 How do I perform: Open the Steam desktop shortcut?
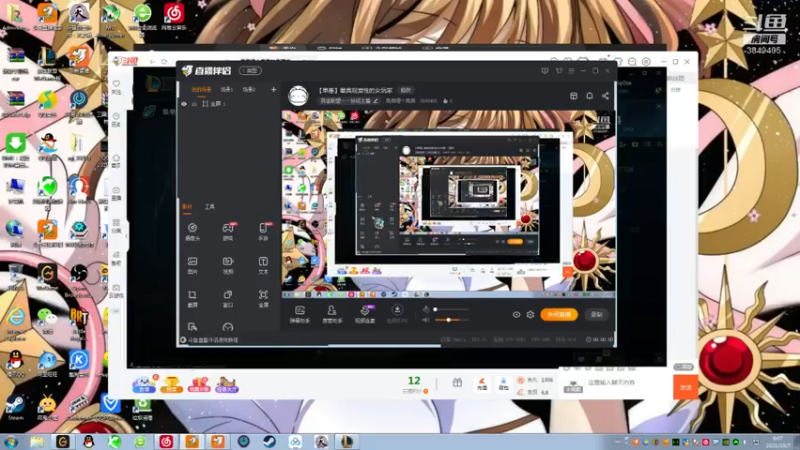pyautogui.click(x=15, y=407)
